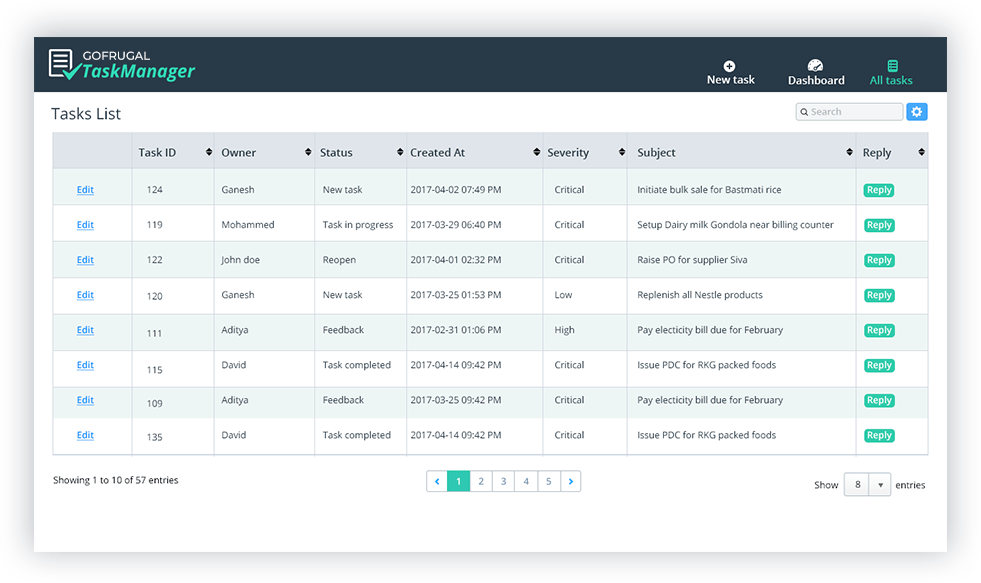
Task: Open the All tasks list icon
Action: pyautogui.click(x=892, y=66)
